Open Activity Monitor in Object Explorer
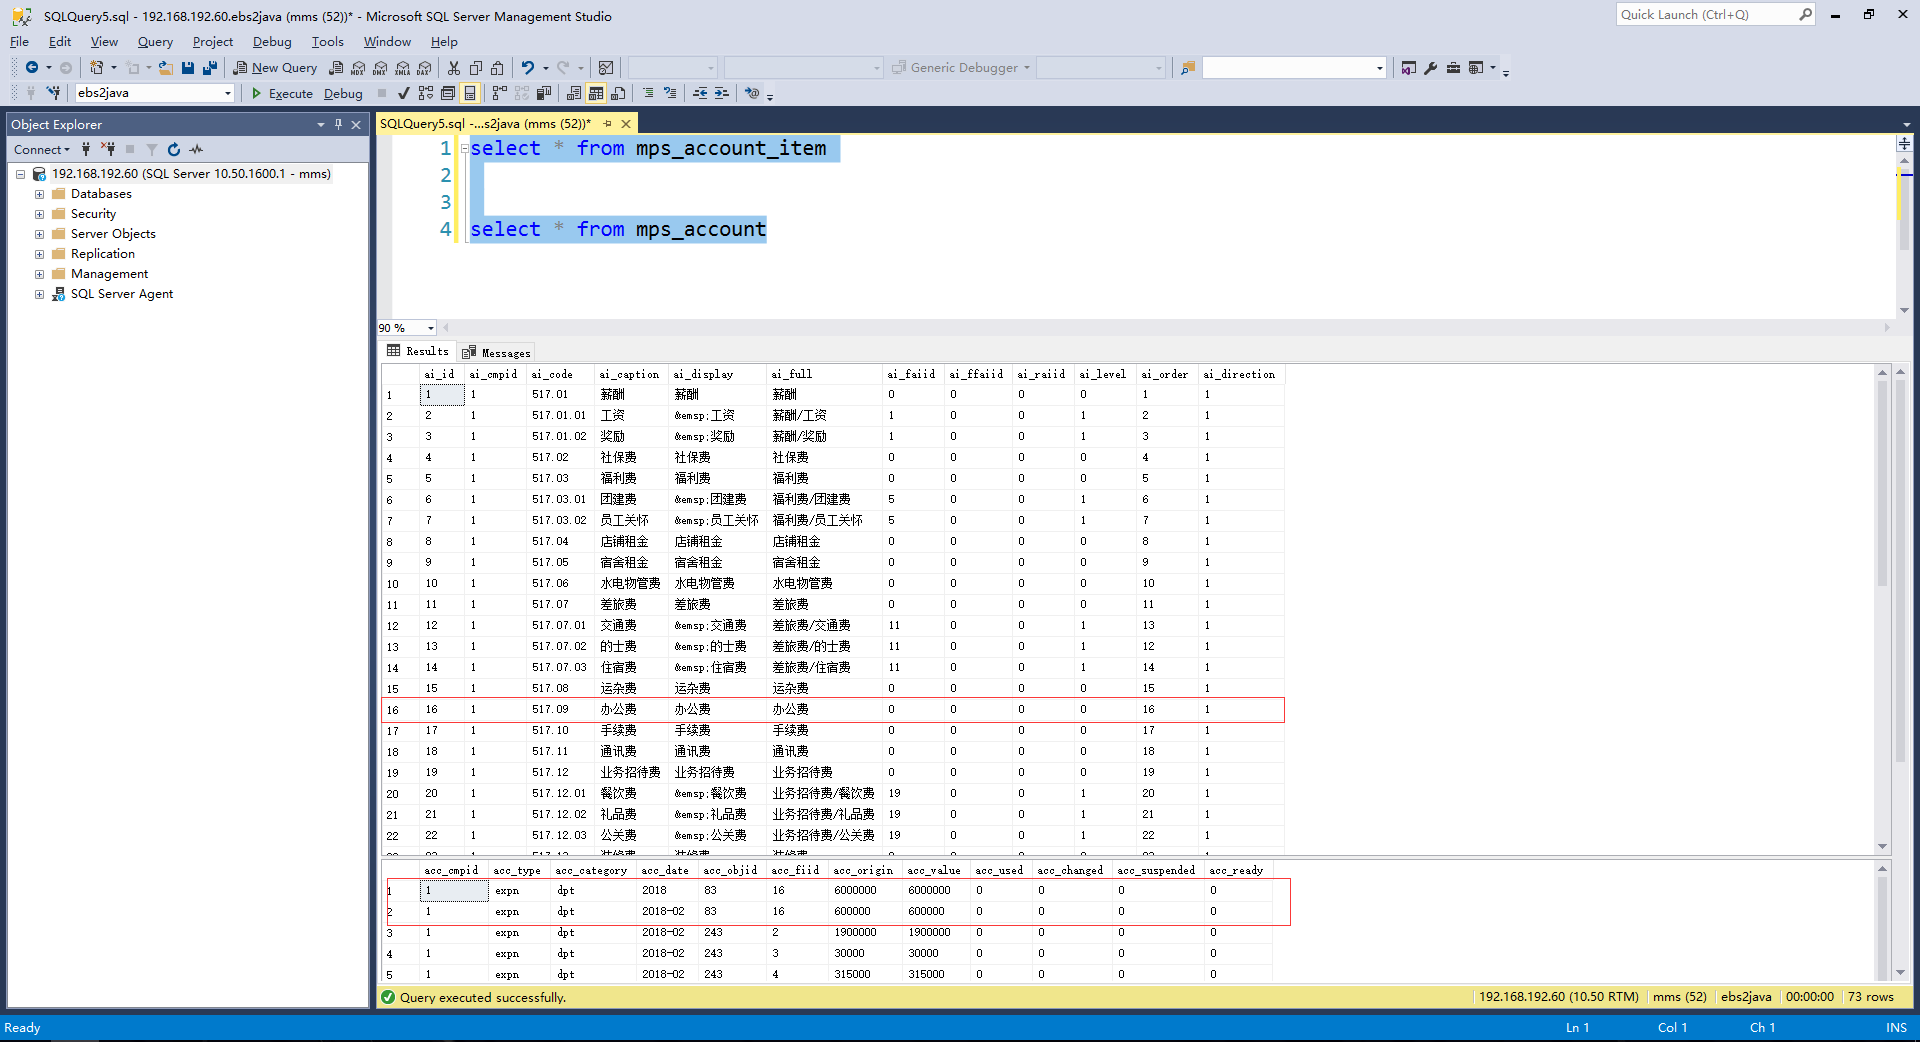Screen dimensions: 1920x1042 click(x=197, y=149)
